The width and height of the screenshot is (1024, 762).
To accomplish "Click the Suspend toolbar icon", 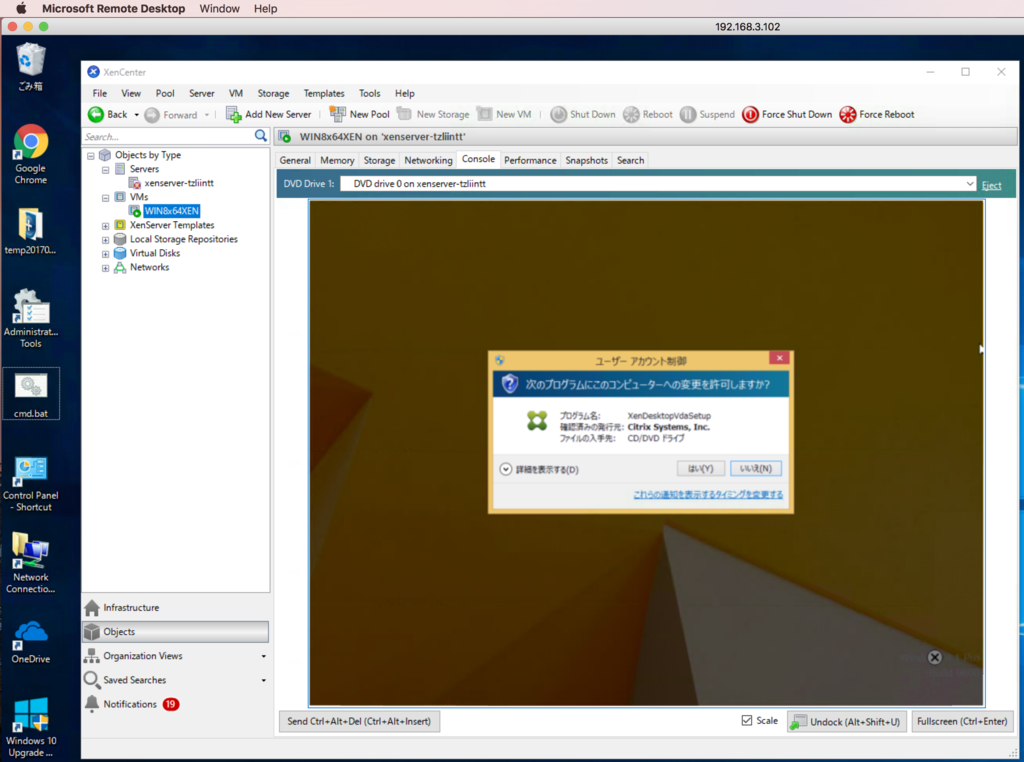I will (688, 115).
